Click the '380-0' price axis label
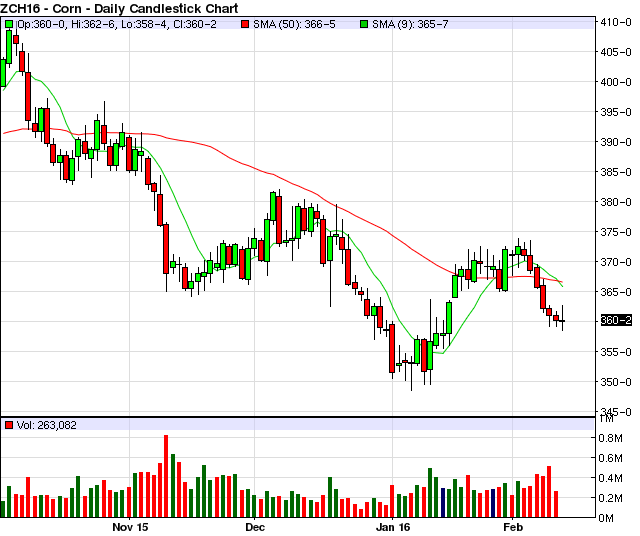 pos(616,202)
